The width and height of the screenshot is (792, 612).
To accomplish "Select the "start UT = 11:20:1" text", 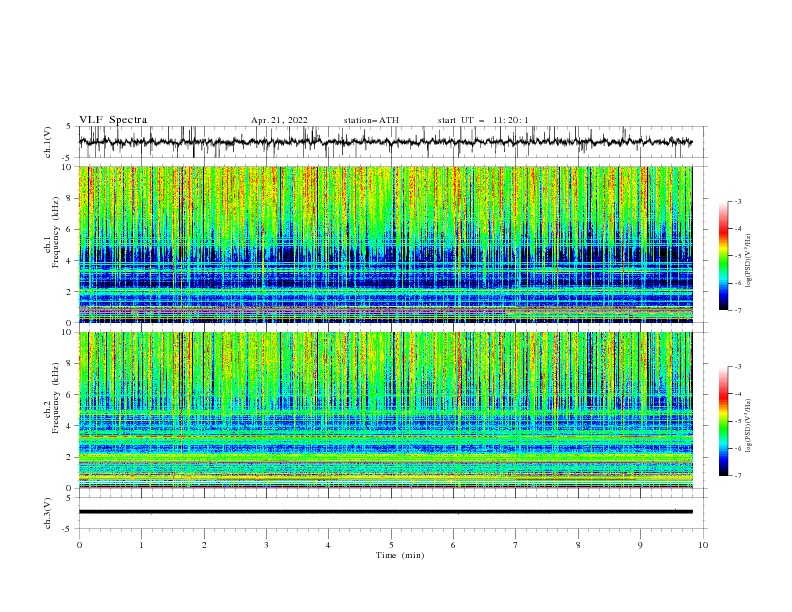I will click(483, 120).
